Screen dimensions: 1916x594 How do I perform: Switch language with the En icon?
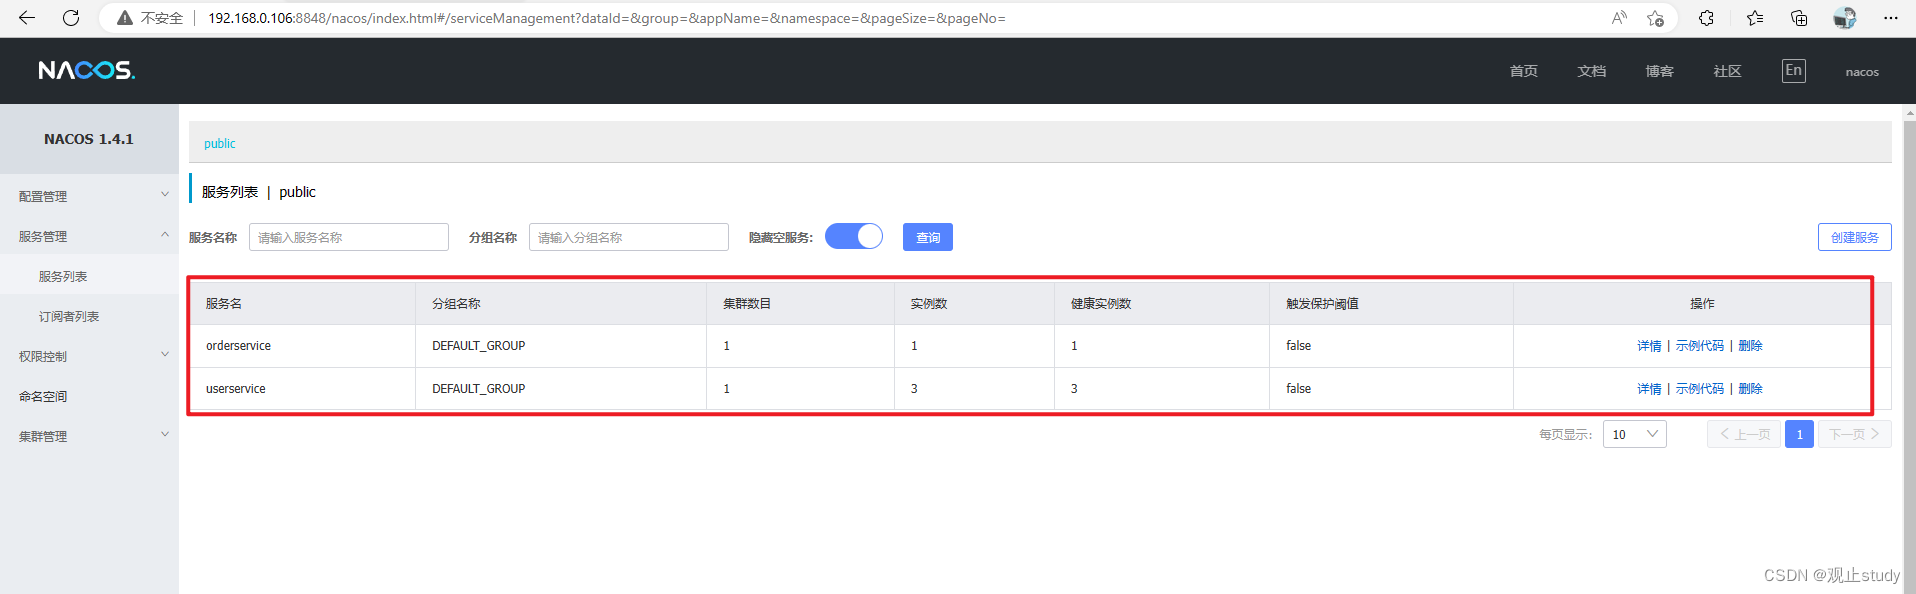point(1793,71)
